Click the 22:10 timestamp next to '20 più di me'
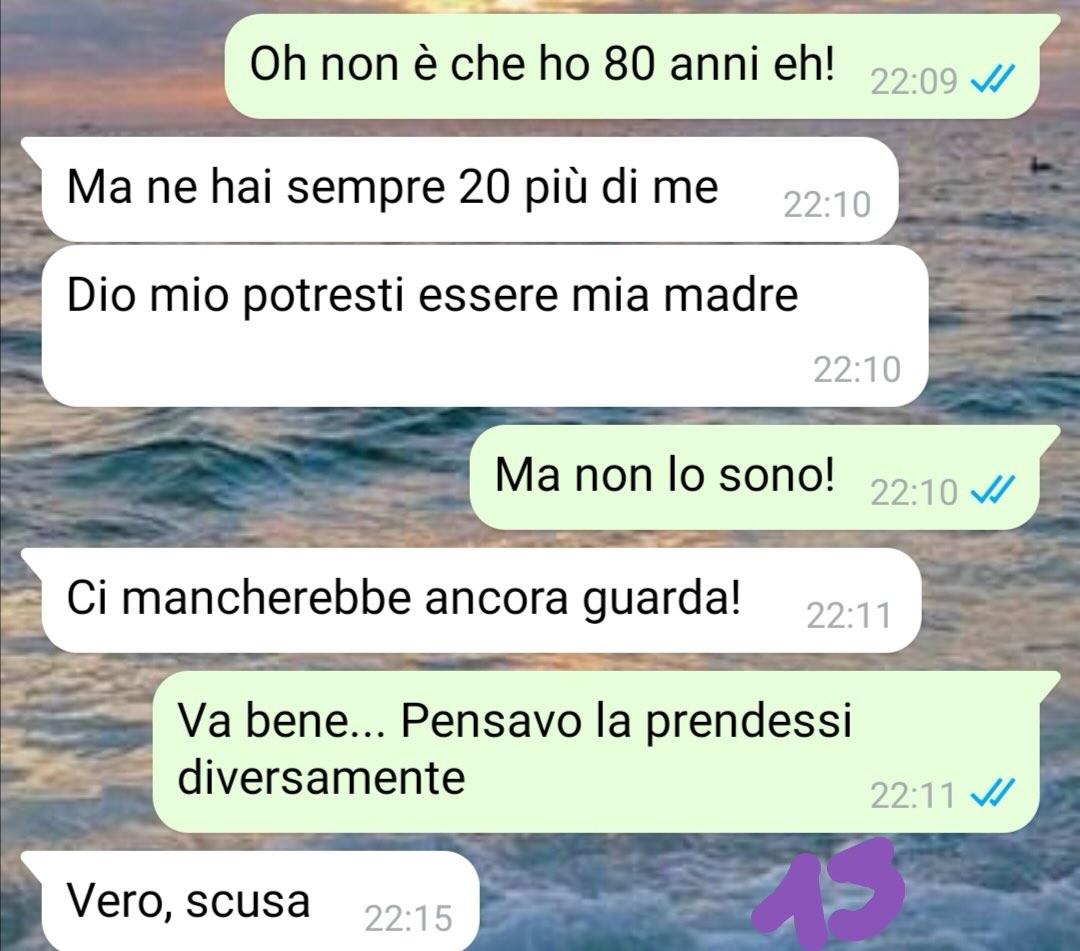Screen dimensions: 1080x951 (827, 205)
